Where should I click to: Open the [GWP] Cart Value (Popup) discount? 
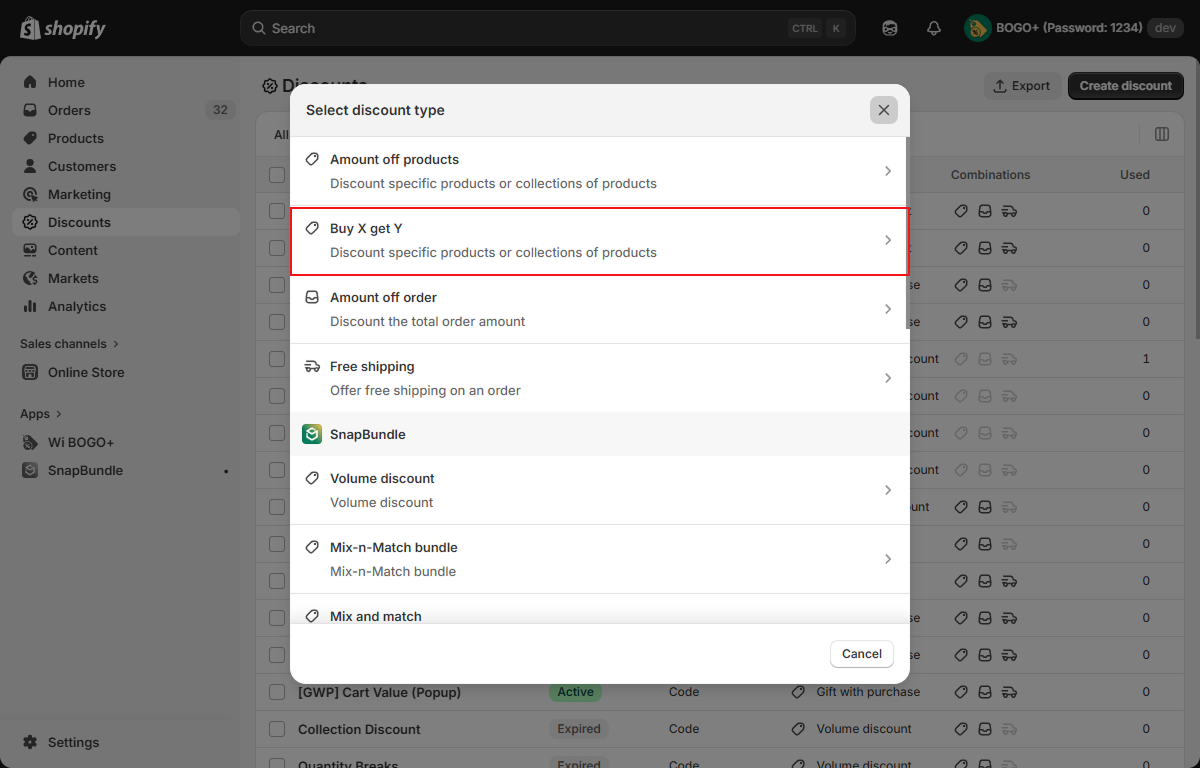click(x=379, y=692)
